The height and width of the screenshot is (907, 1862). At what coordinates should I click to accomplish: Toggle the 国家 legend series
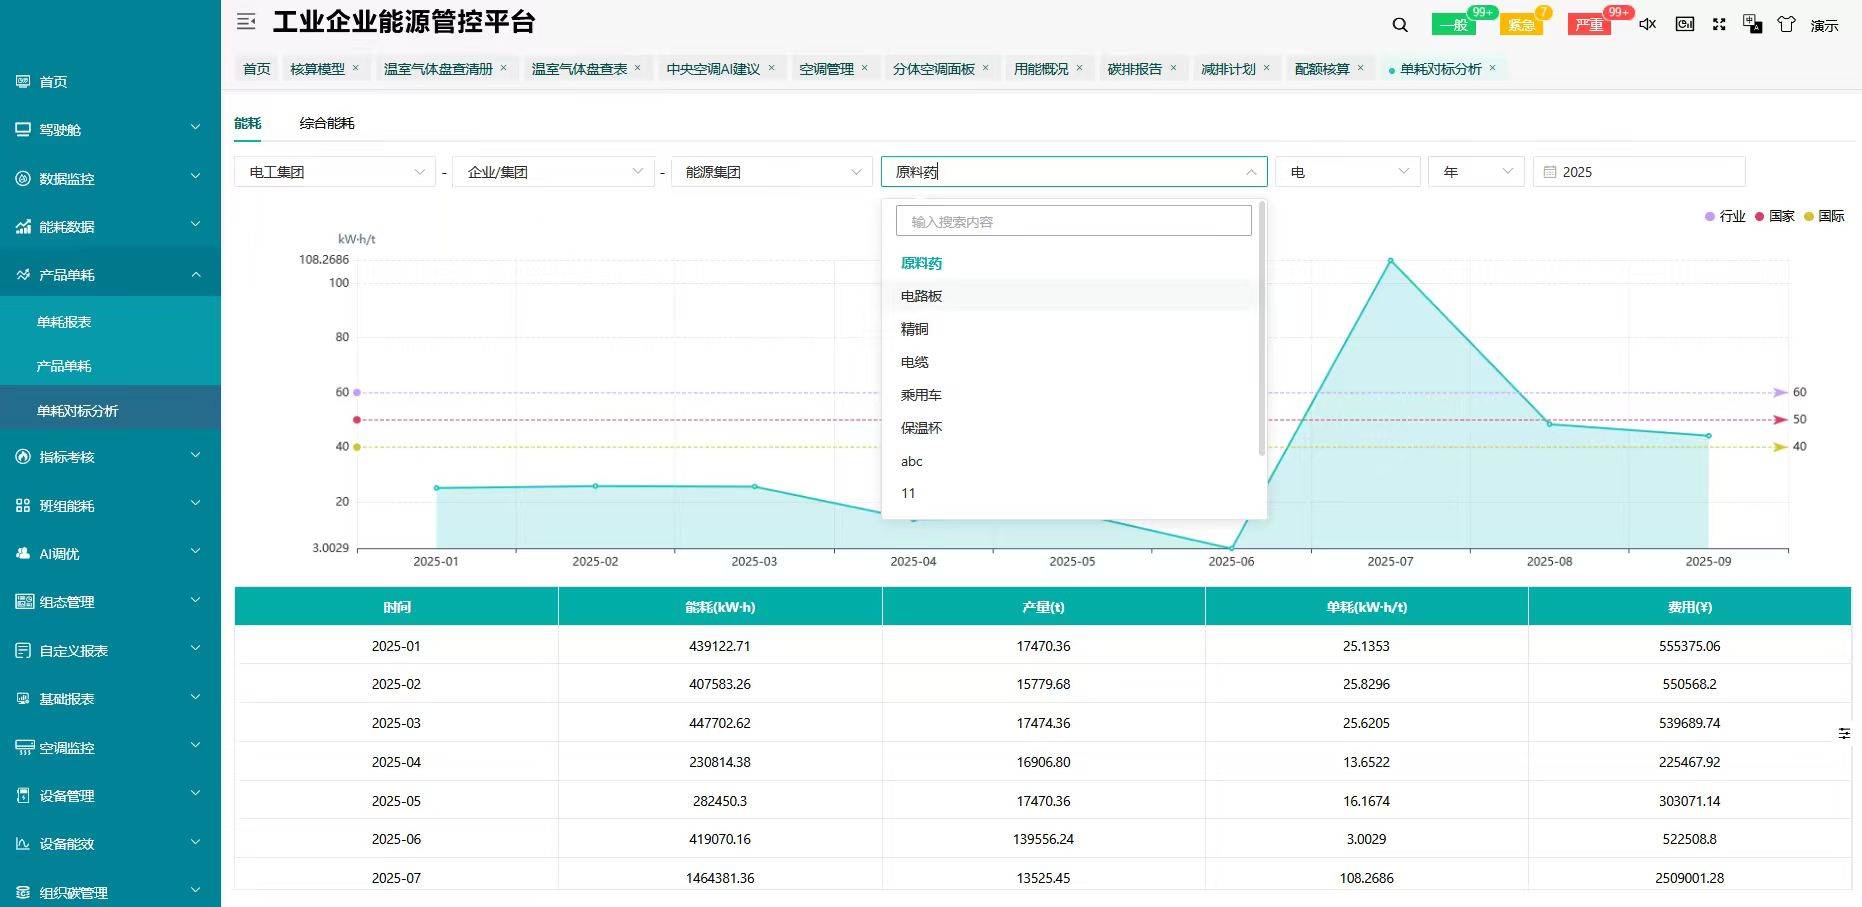click(1775, 216)
